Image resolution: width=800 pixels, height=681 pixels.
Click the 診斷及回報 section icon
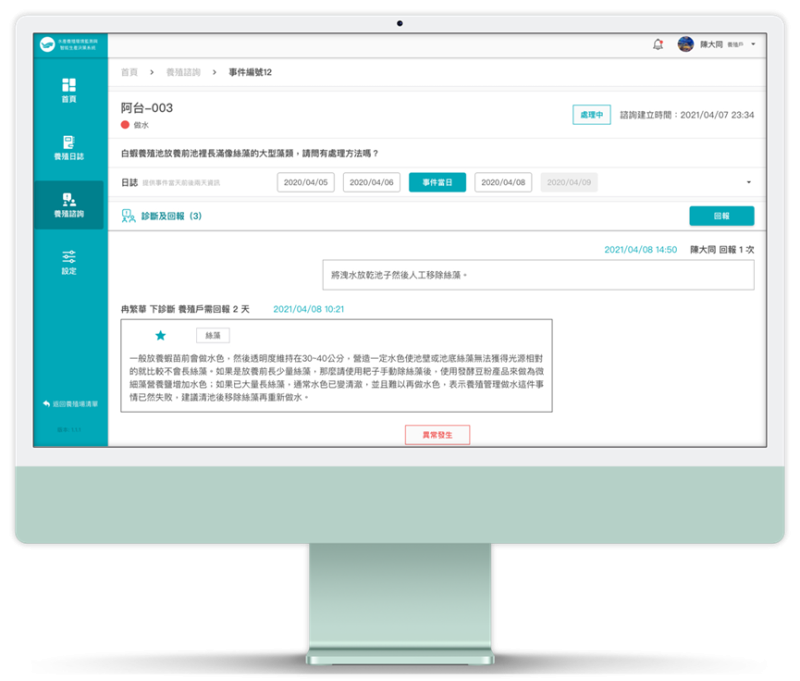pos(128,215)
